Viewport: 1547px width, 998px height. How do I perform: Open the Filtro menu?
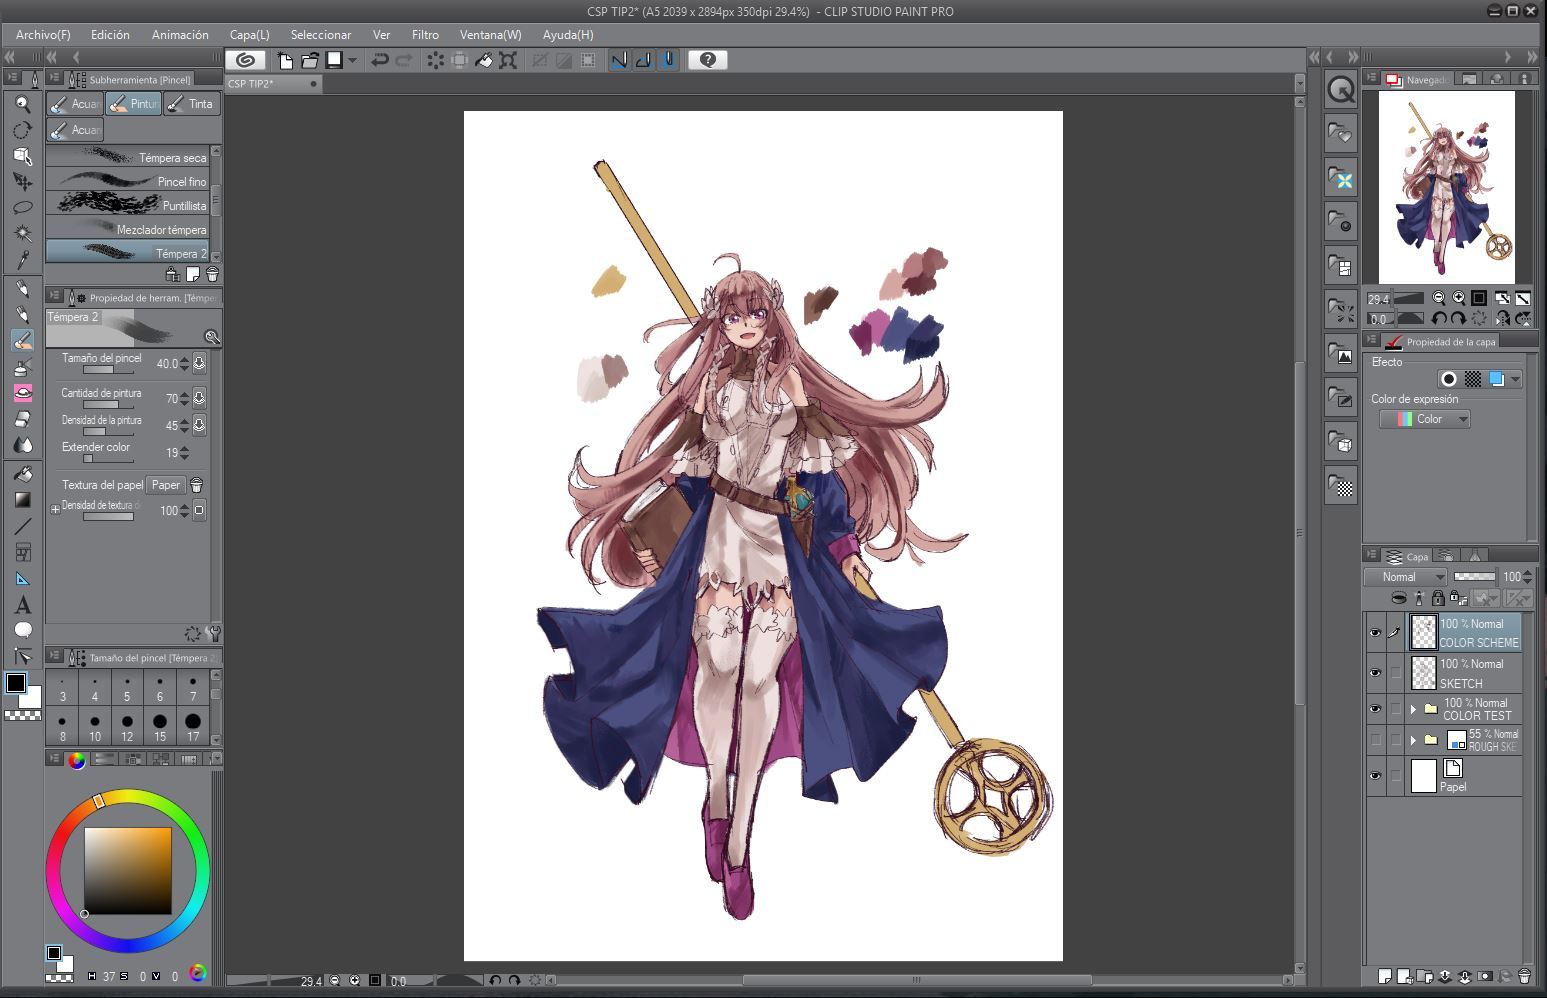tap(425, 35)
